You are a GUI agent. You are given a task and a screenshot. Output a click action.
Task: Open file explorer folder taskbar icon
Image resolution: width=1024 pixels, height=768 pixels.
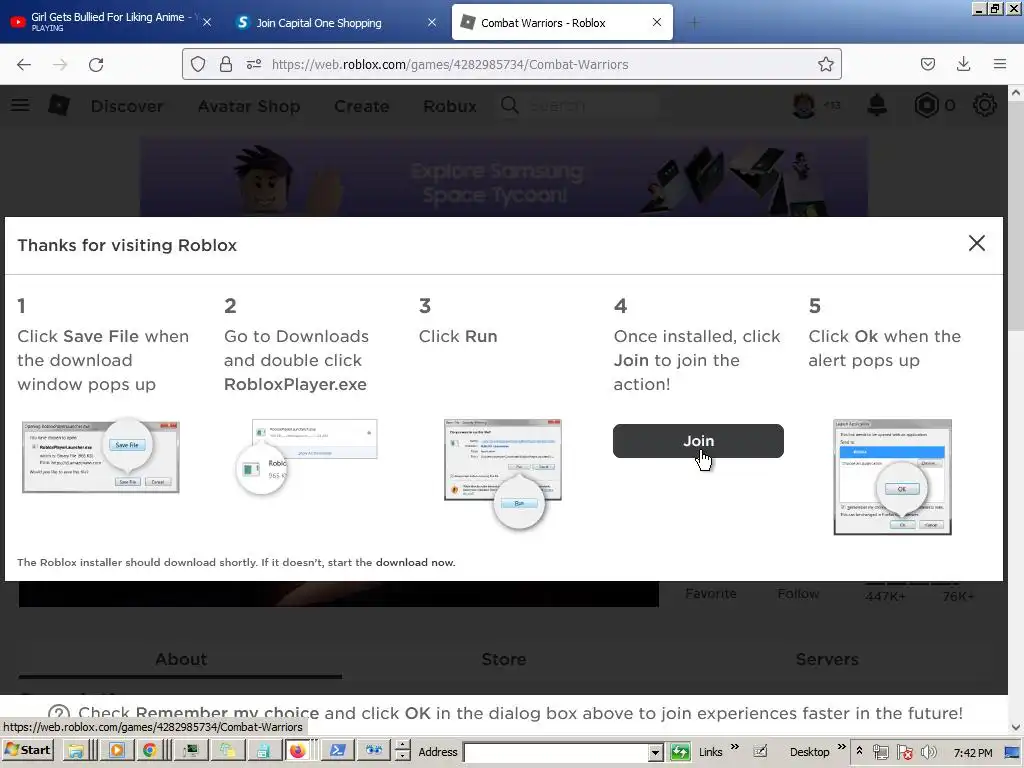click(x=76, y=751)
